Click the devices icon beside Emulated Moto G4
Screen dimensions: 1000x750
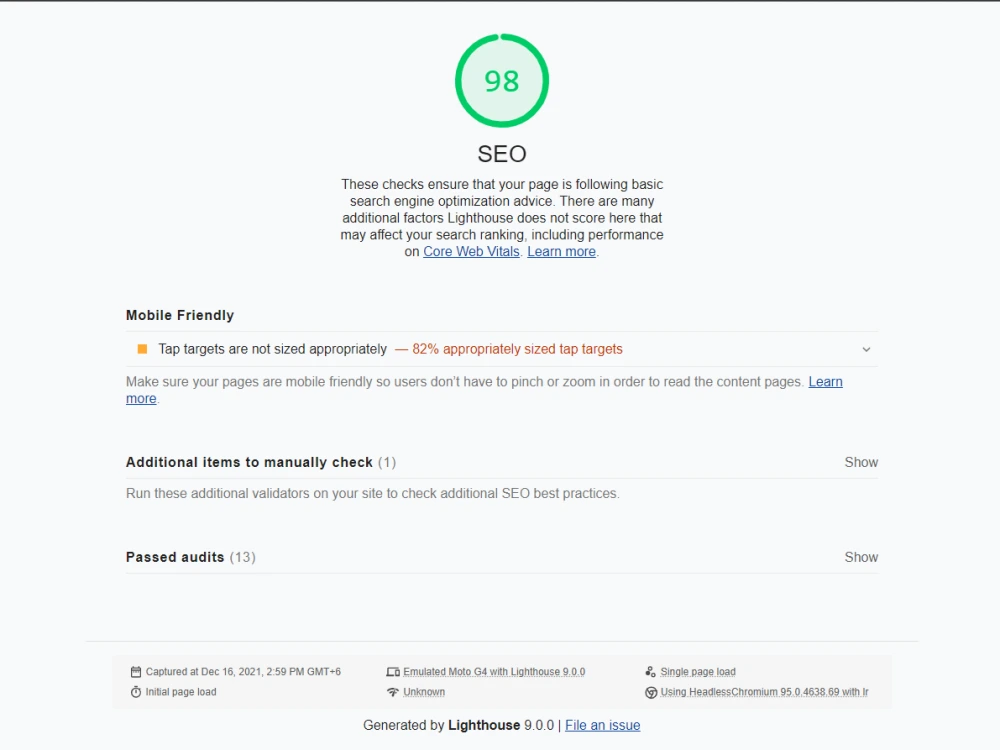tap(393, 672)
